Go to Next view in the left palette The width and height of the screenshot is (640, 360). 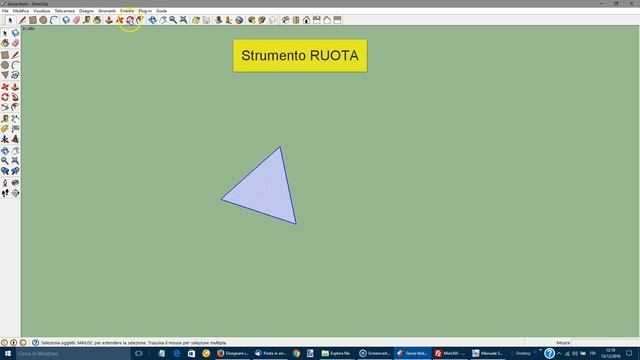[15, 171]
